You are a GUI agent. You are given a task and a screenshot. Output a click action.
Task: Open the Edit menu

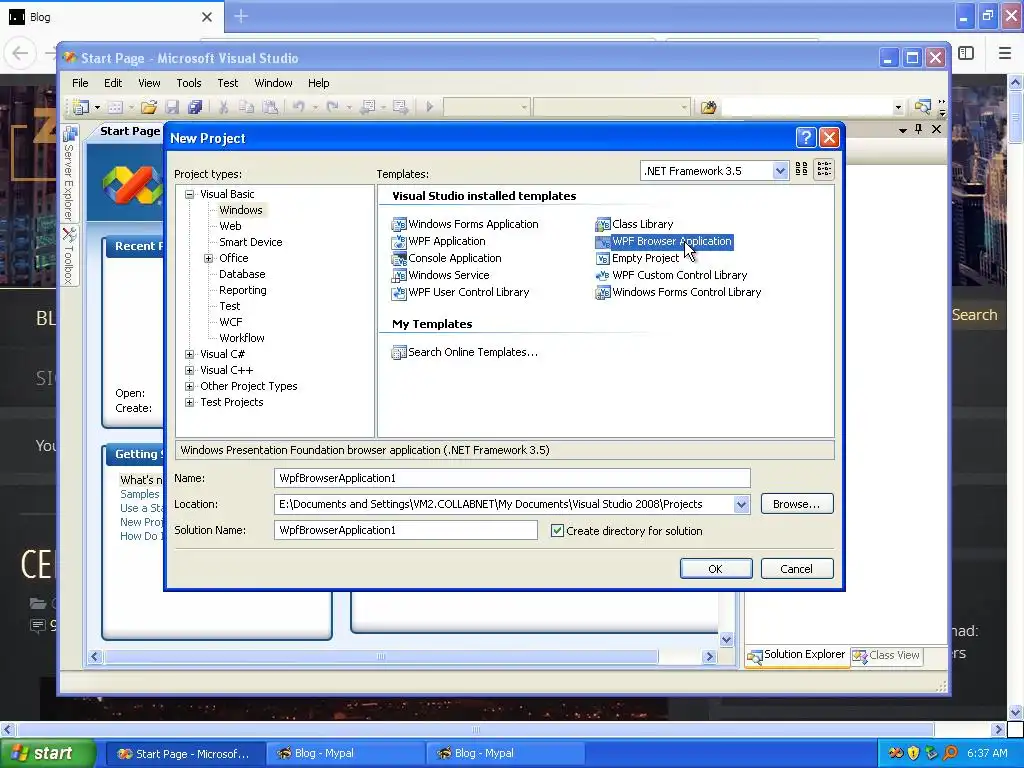(x=113, y=83)
